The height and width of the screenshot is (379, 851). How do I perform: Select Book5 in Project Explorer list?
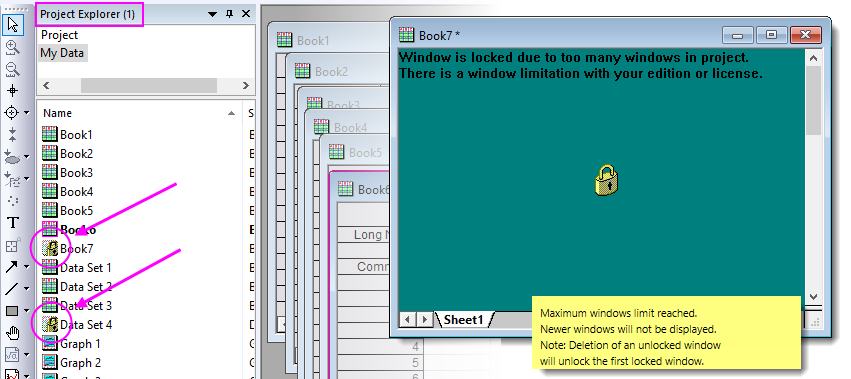(77, 211)
